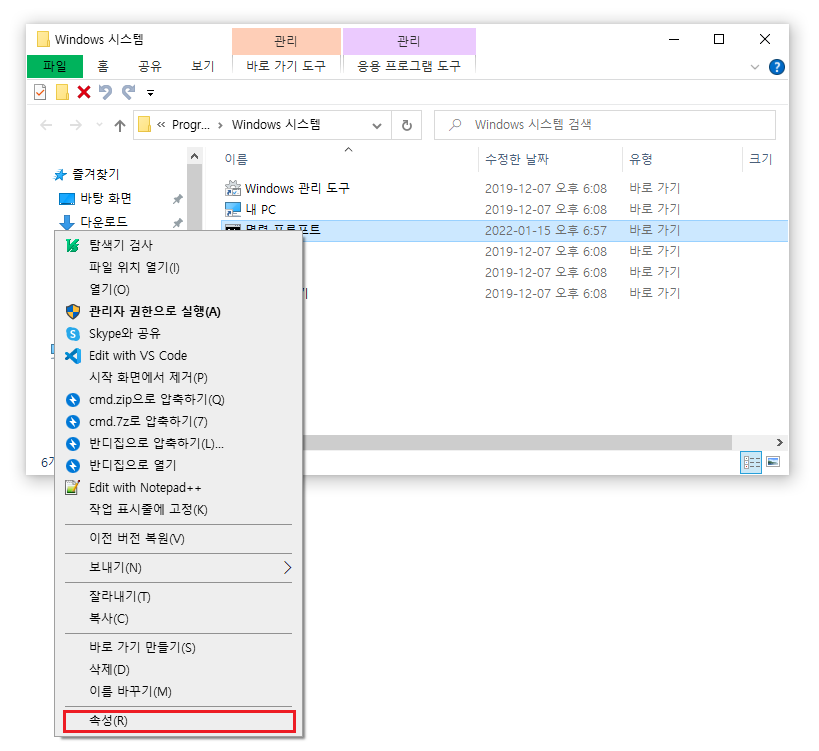Screen dimensions: 819x751
Task: Refresh the Windows 시스템 folder
Action: click(406, 125)
